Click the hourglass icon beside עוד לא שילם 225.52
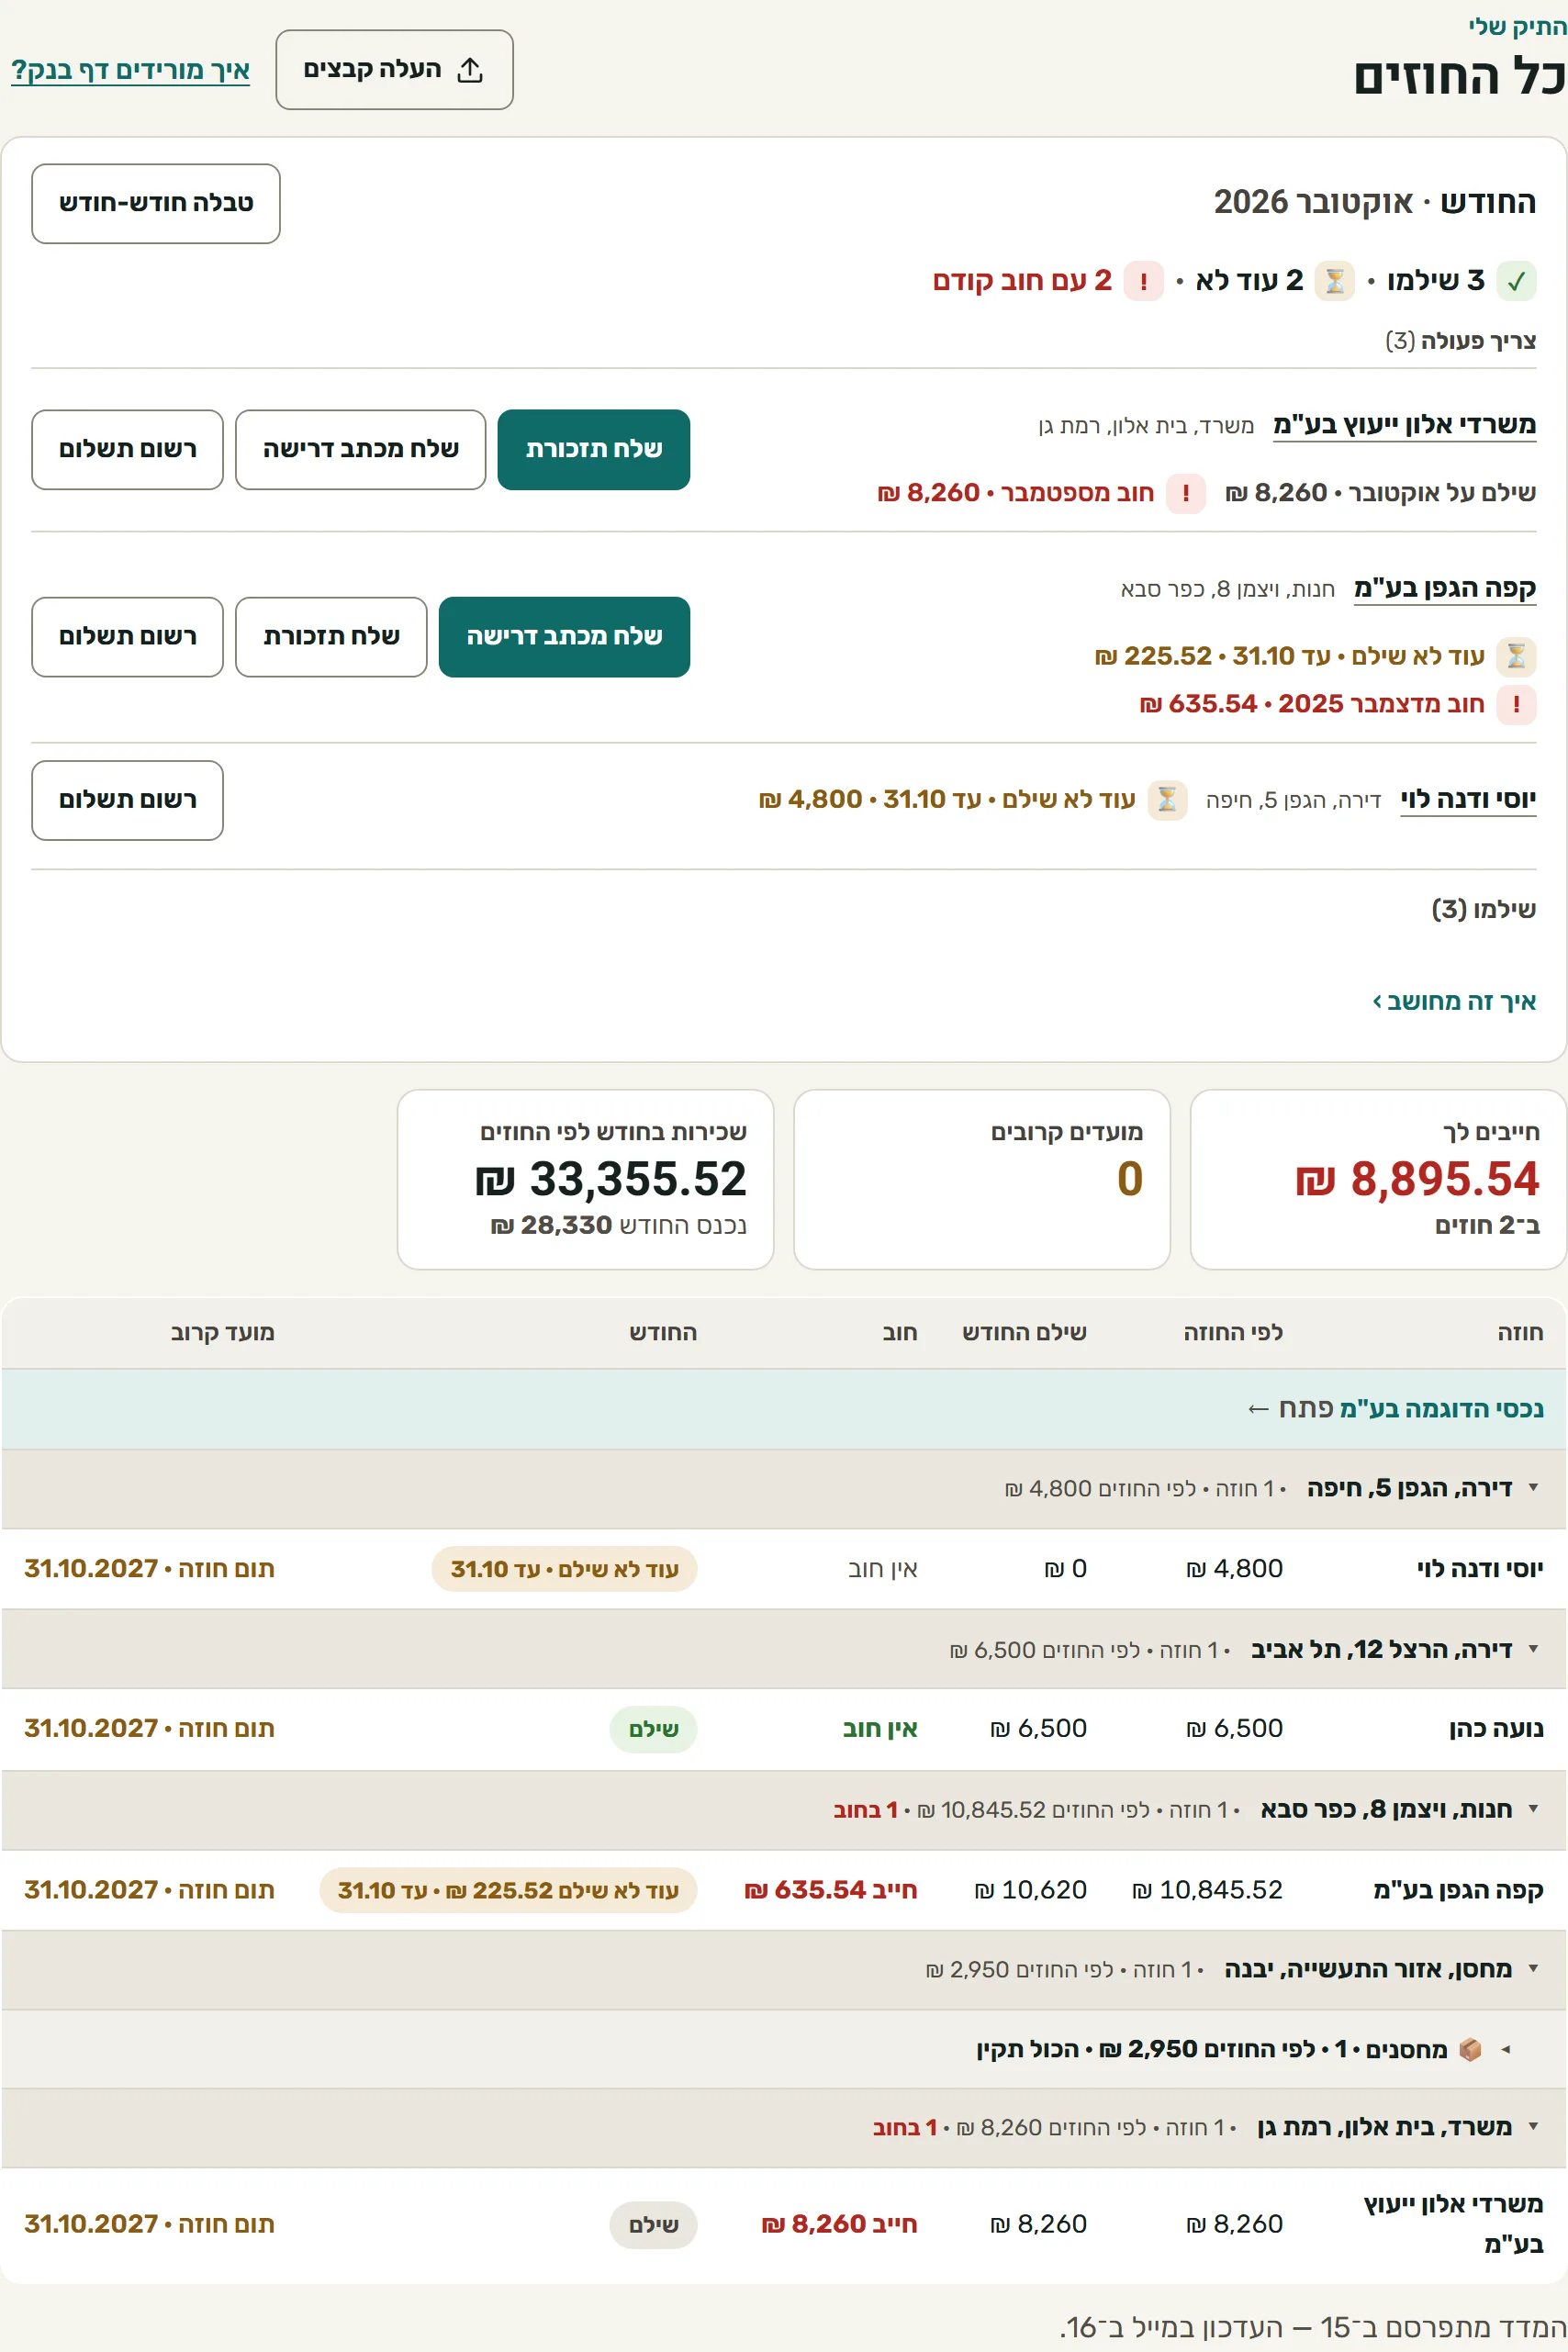Image resolution: width=1568 pixels, height=2352 pixels. (1516, 656)
